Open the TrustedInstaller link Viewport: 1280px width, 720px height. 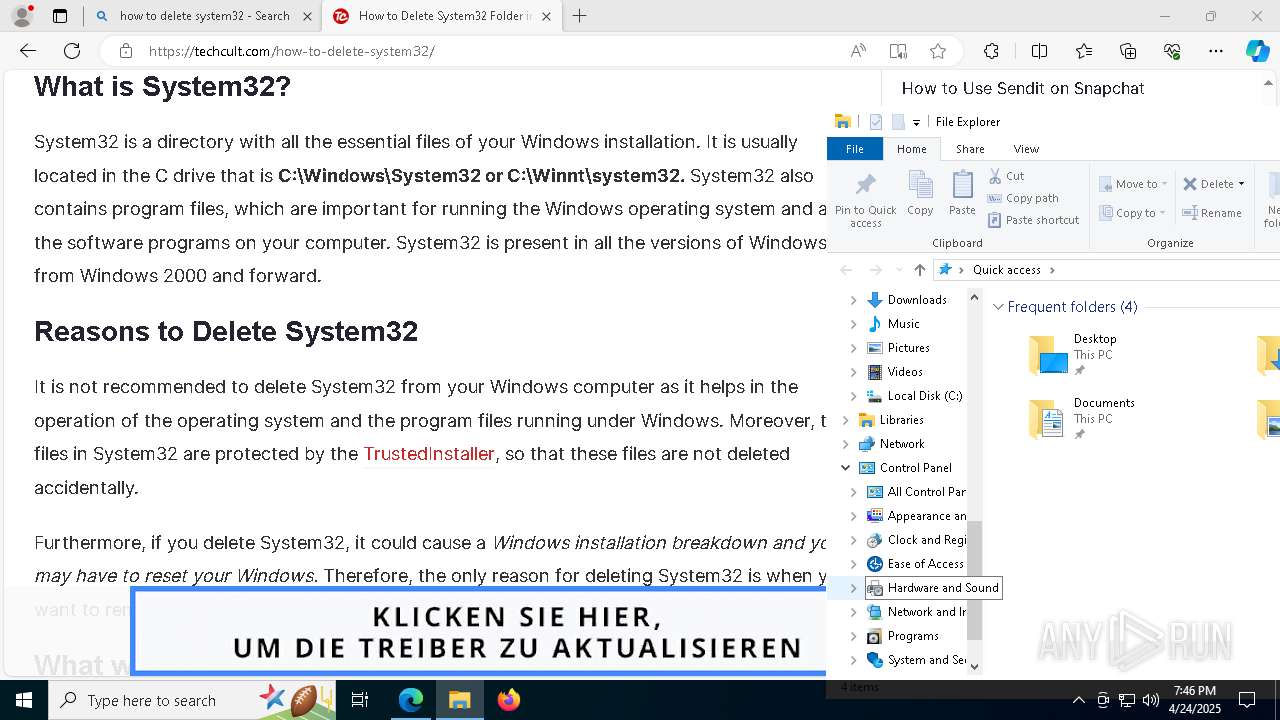pyautogui.click(x=429, y=454)
